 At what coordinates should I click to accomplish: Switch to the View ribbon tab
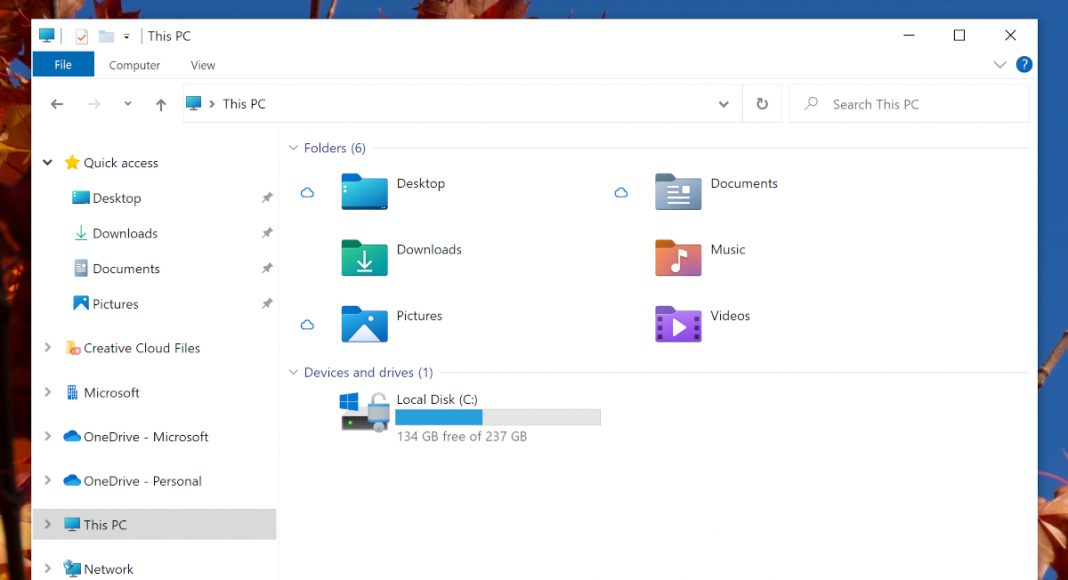click(x=203, y=65)
